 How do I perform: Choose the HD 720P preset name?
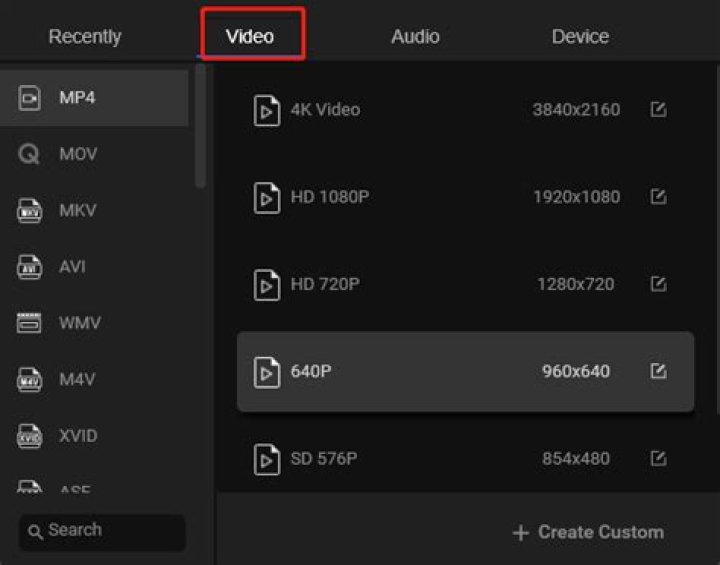(x=325, y=284)
